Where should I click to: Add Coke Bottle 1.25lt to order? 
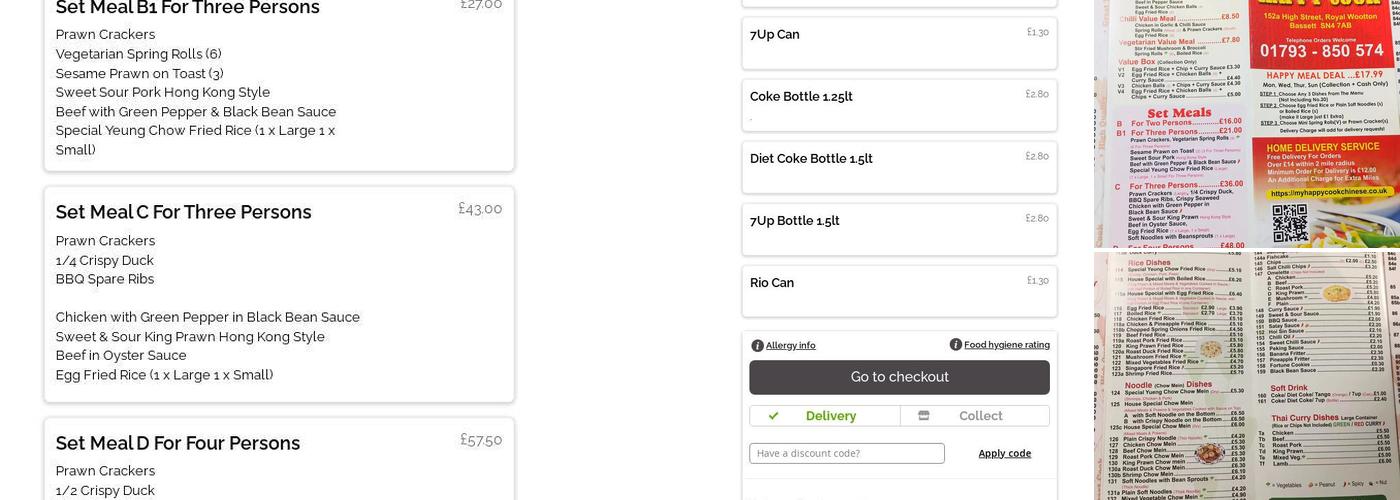pos(899,105)
